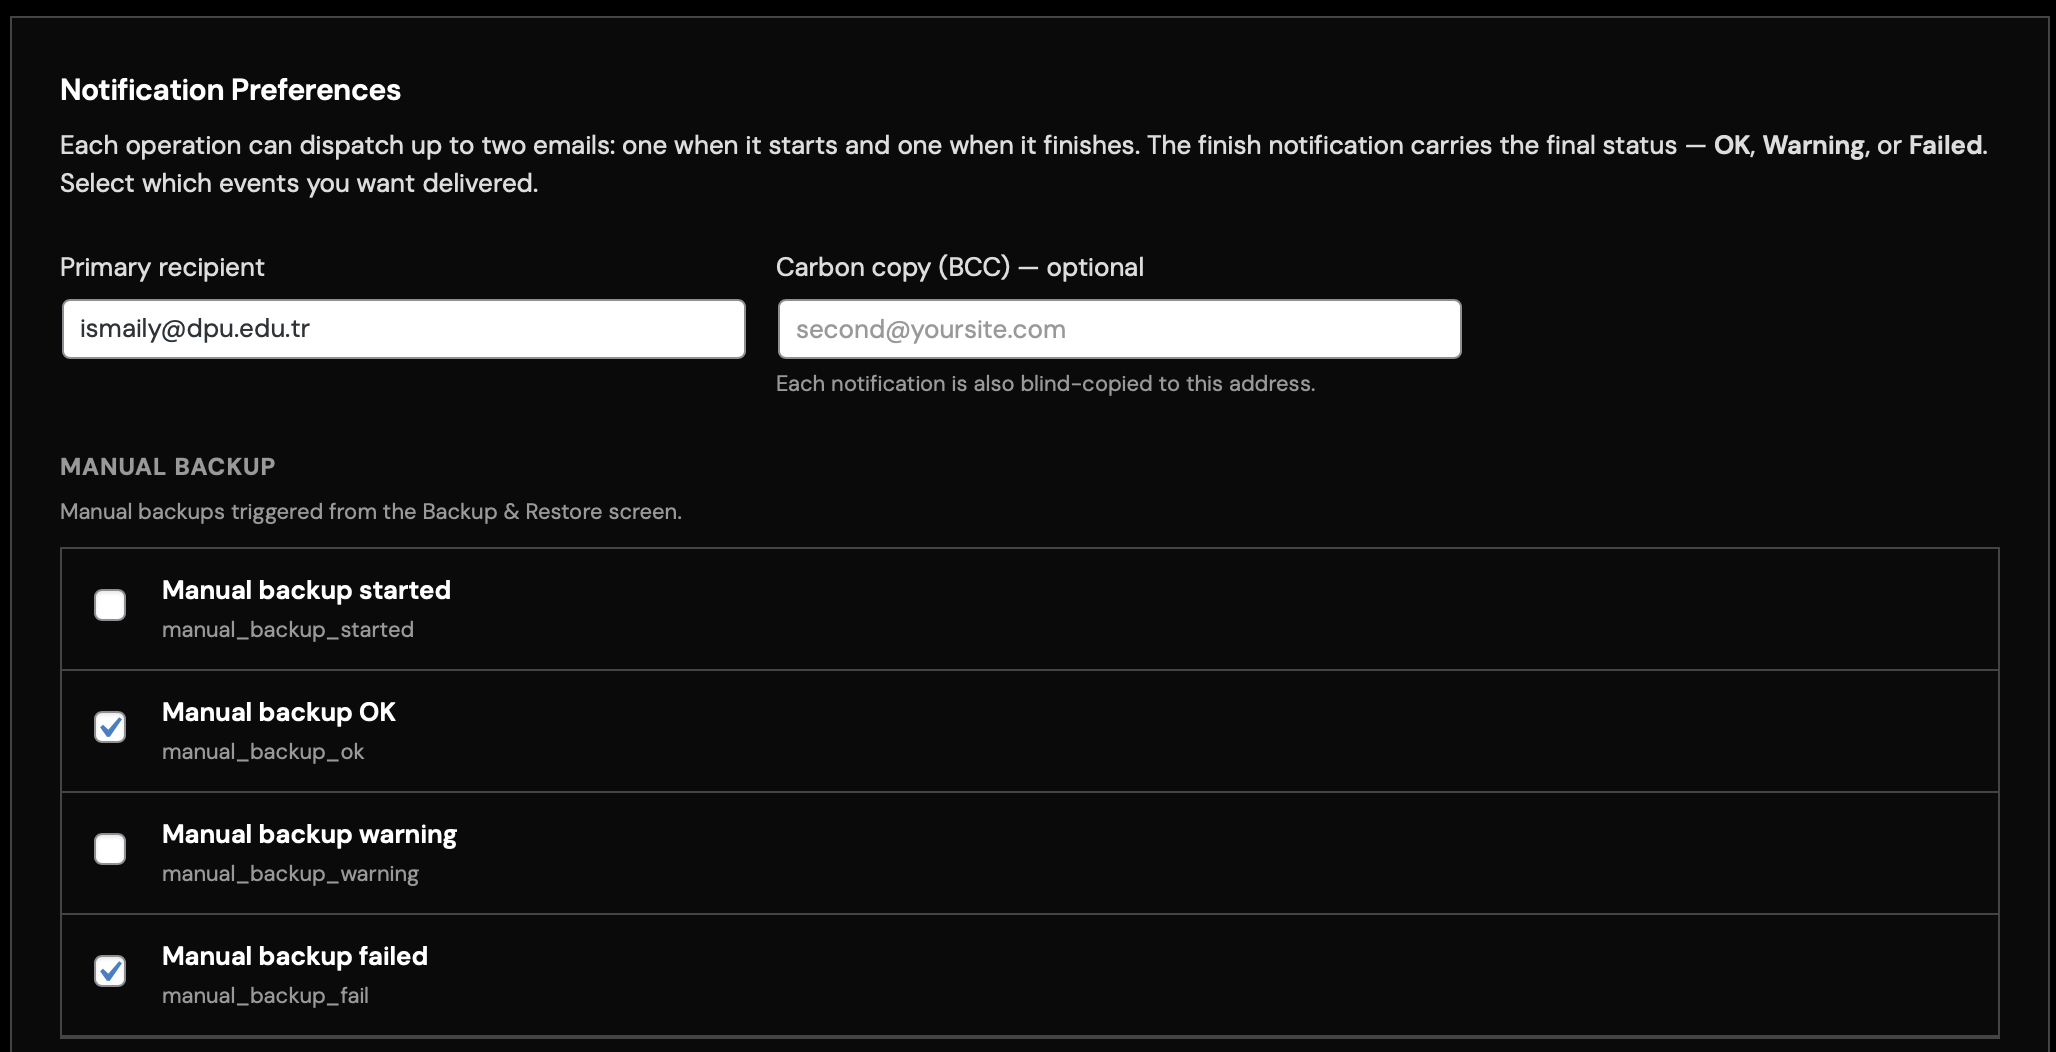Click the 'manual_backup_ok' event key
The height and width of the screenshot is (1052, 2056).
pos(263,752)
